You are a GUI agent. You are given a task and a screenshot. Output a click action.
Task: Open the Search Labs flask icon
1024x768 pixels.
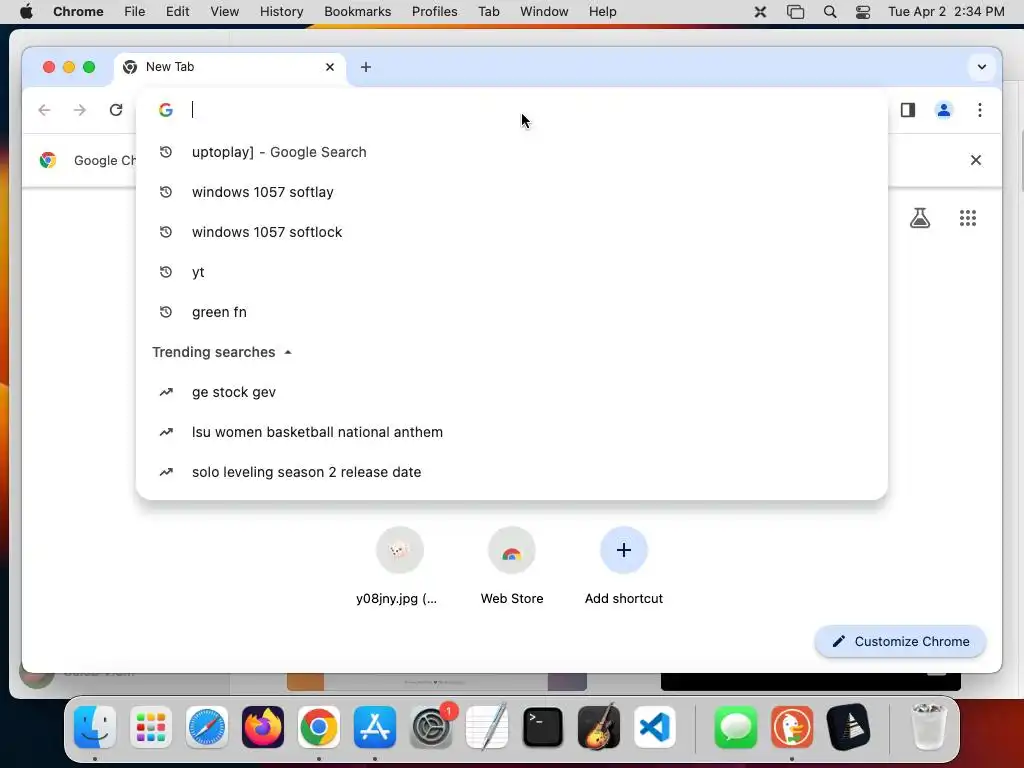[x=920, y=217]
